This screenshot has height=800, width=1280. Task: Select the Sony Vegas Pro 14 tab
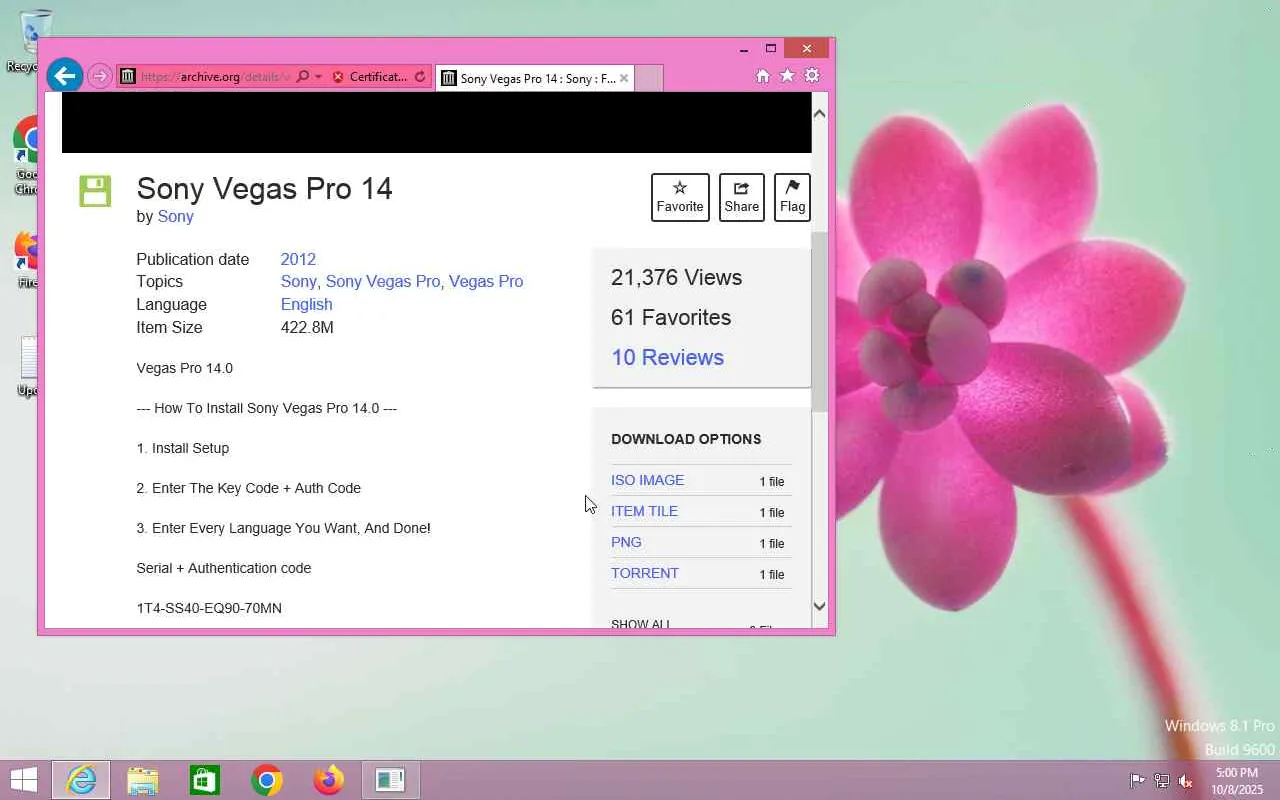tap(535, 78)
